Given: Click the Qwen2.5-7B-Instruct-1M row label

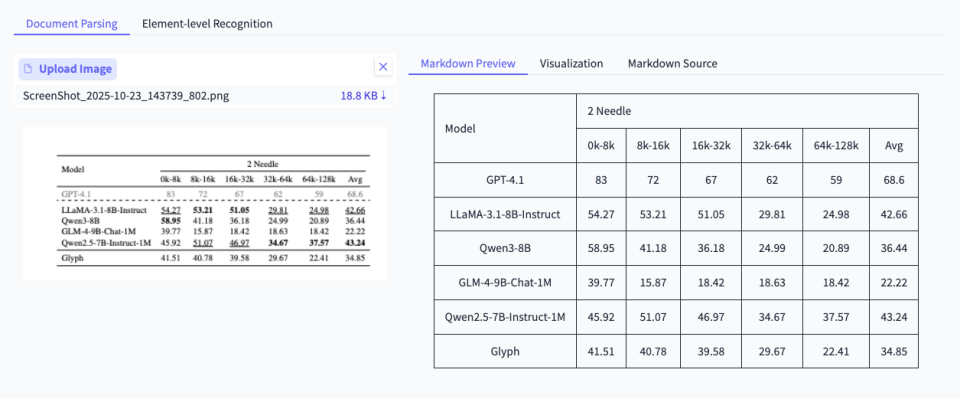Looking at the screenshot, I should (505, 317).
